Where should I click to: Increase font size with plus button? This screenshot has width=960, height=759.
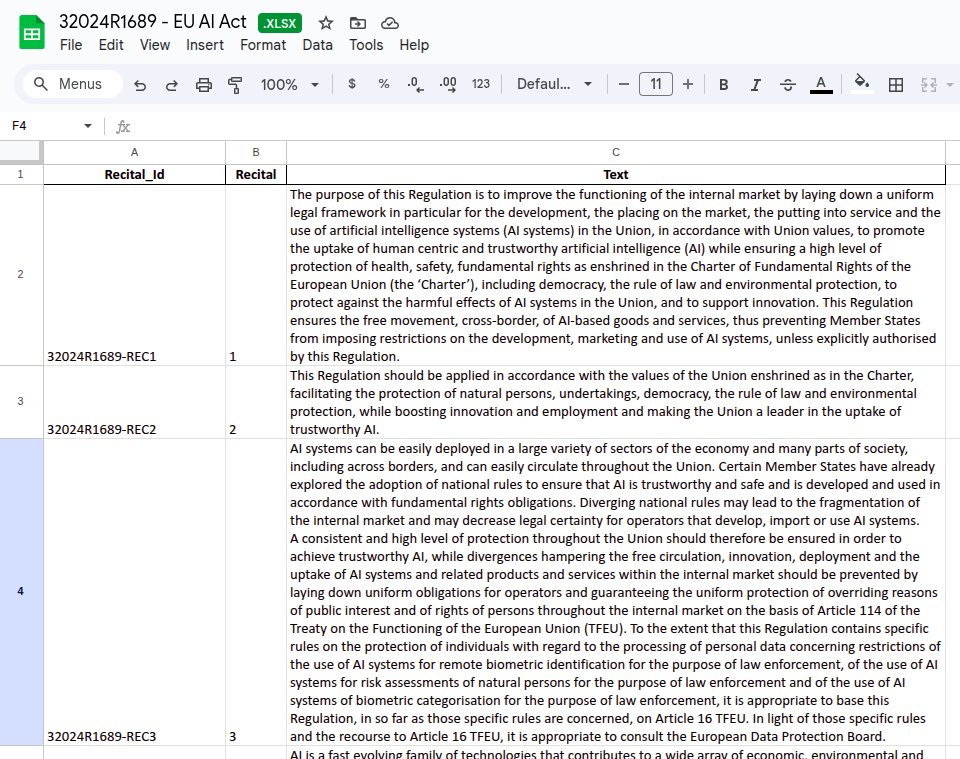click(x=688, y=84)
